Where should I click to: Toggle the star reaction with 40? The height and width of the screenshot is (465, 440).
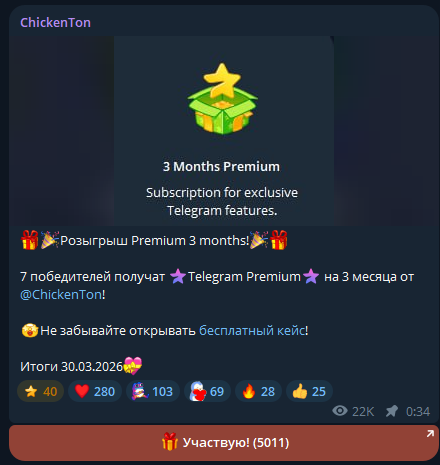pyautogui.click(x=40, y=391)
